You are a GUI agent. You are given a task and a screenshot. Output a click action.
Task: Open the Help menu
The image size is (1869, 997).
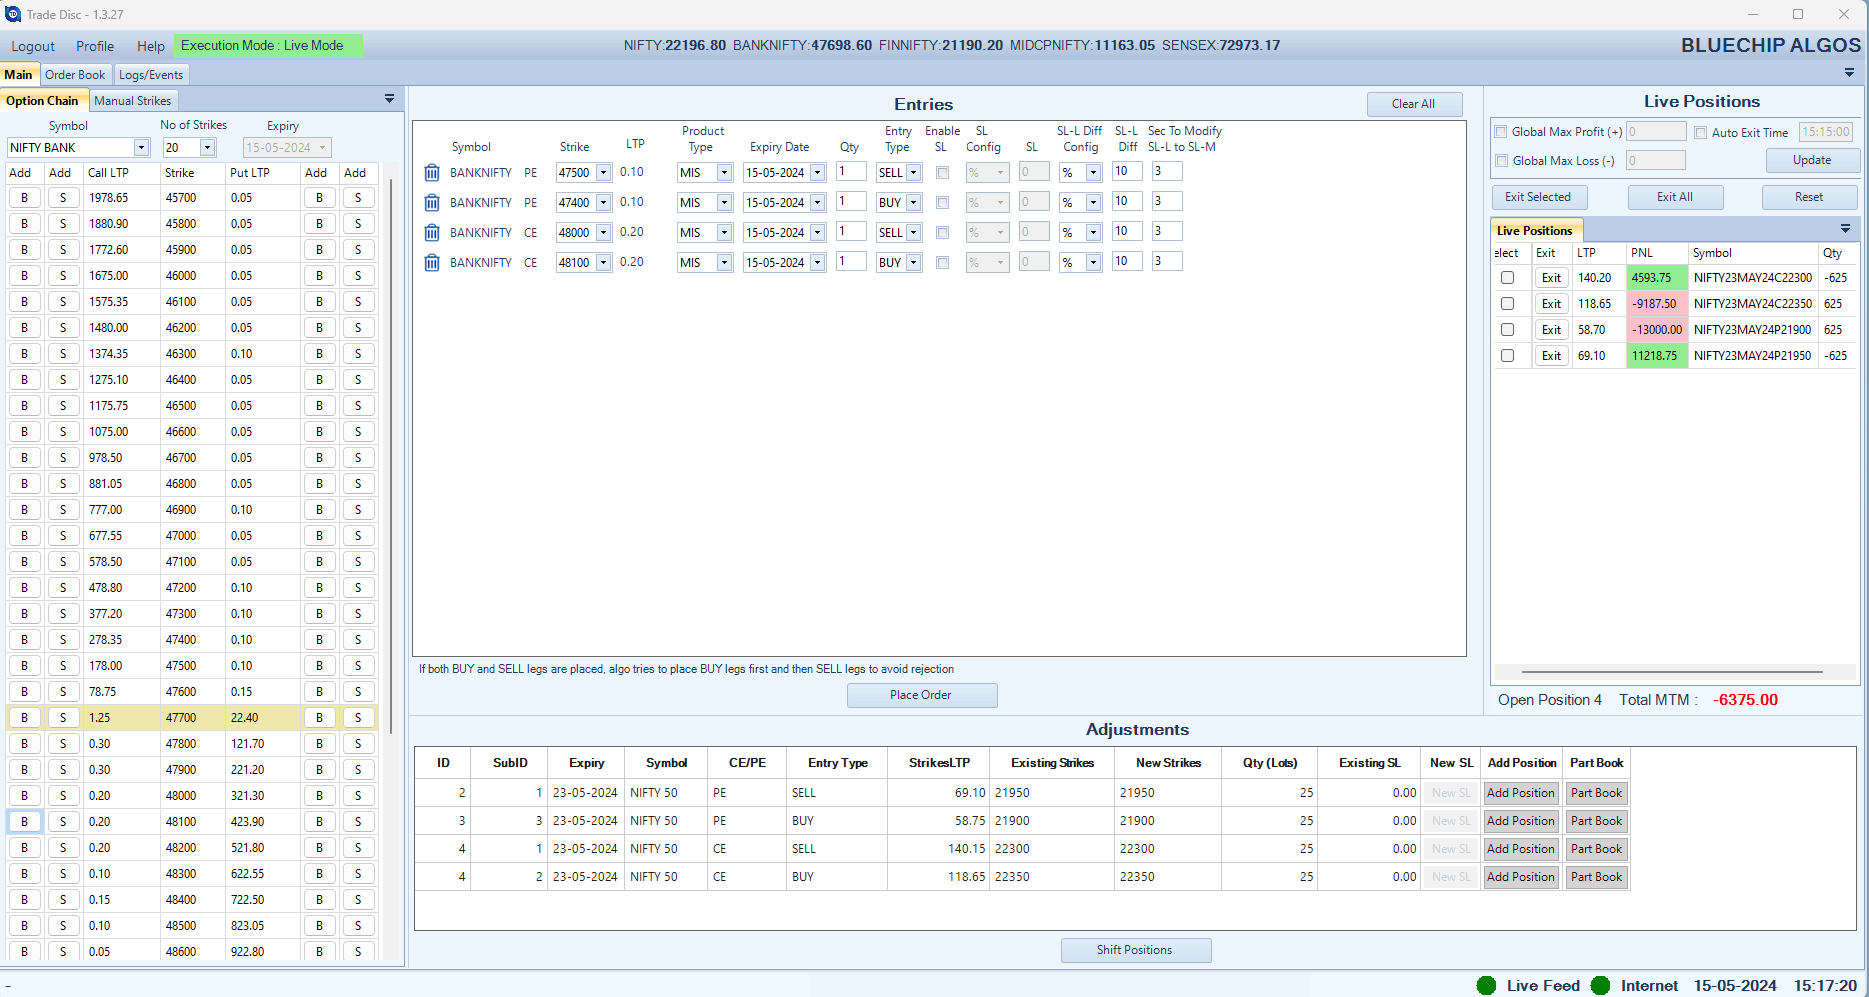coord(151,46)
